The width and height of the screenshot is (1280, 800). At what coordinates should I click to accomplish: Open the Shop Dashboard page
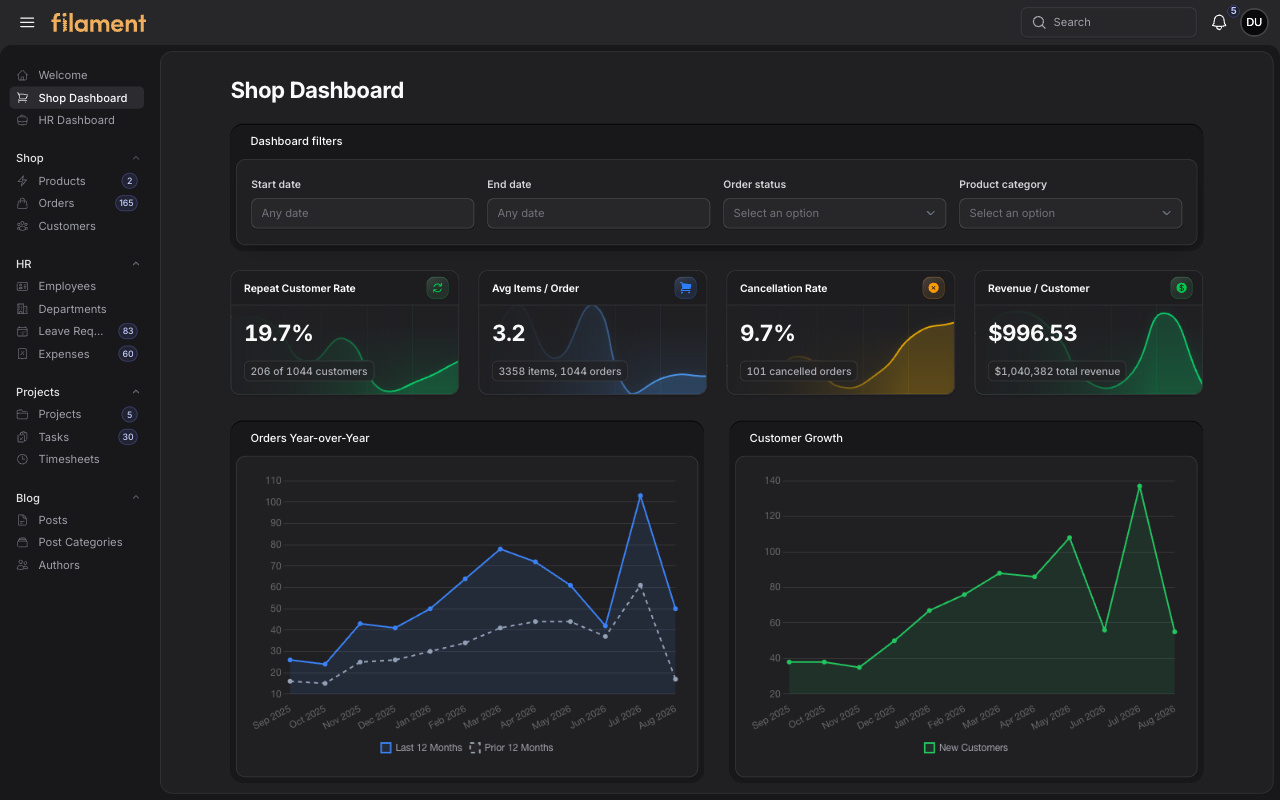click(77, 98)
